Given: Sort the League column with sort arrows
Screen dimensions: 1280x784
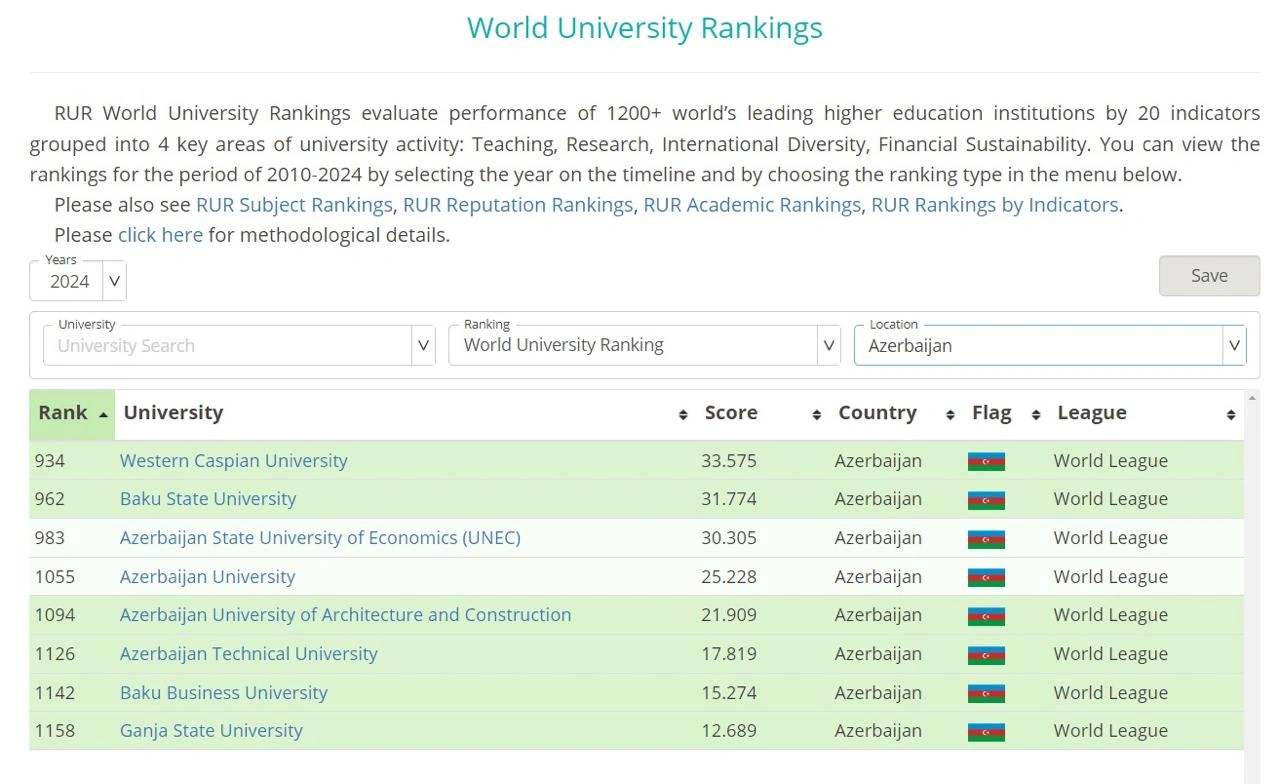Looking at the screenshot, I should click(x=1230, y=414).
